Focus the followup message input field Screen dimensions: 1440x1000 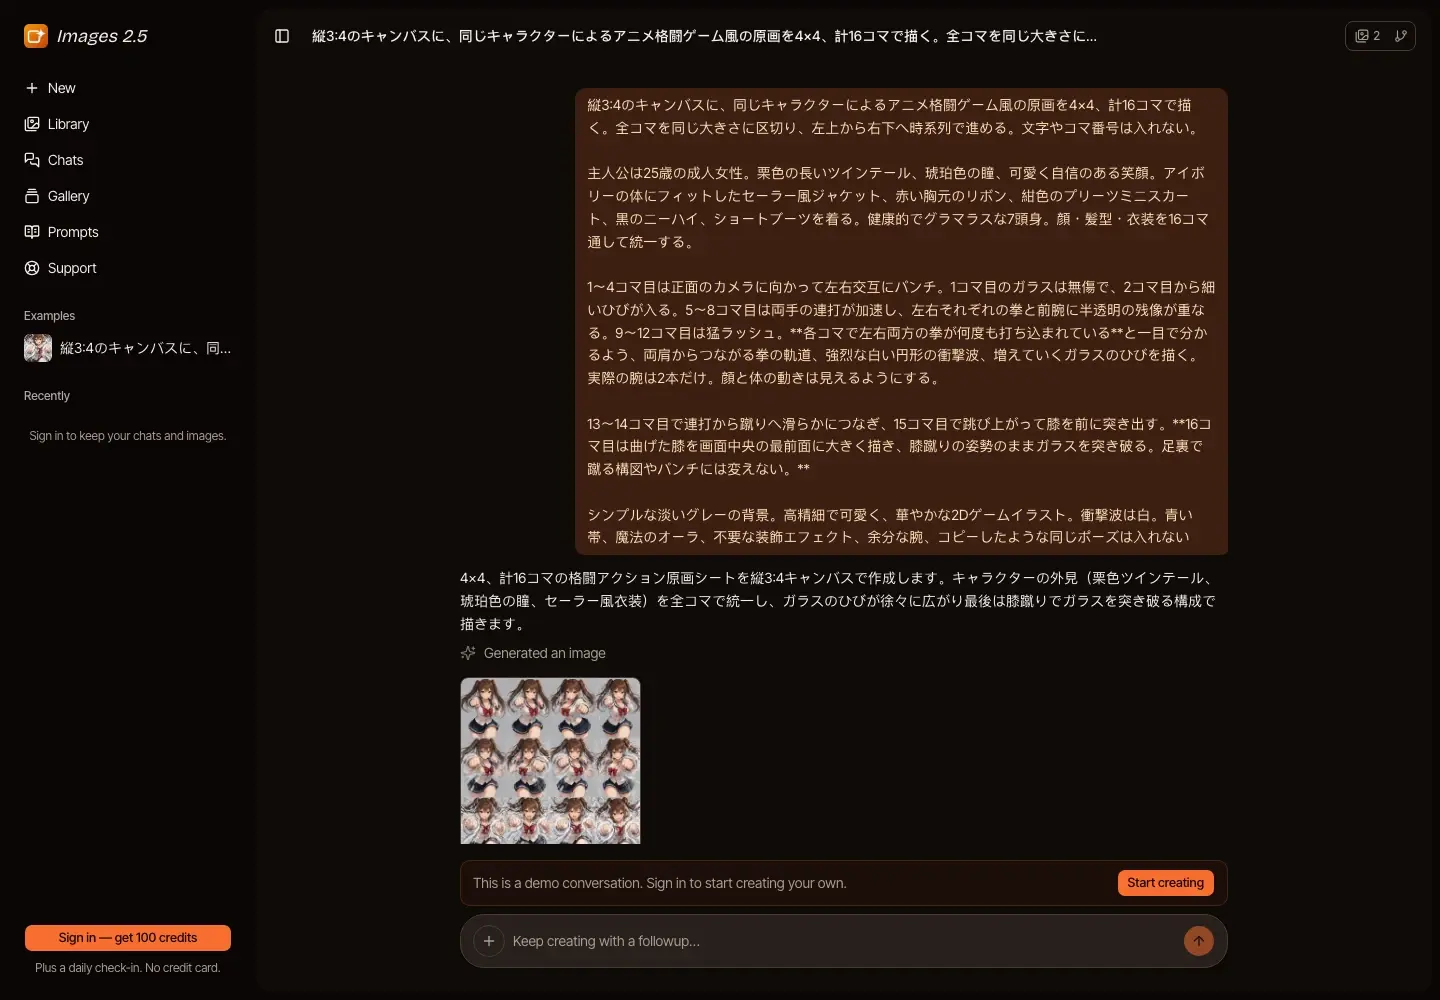(840, 941)
